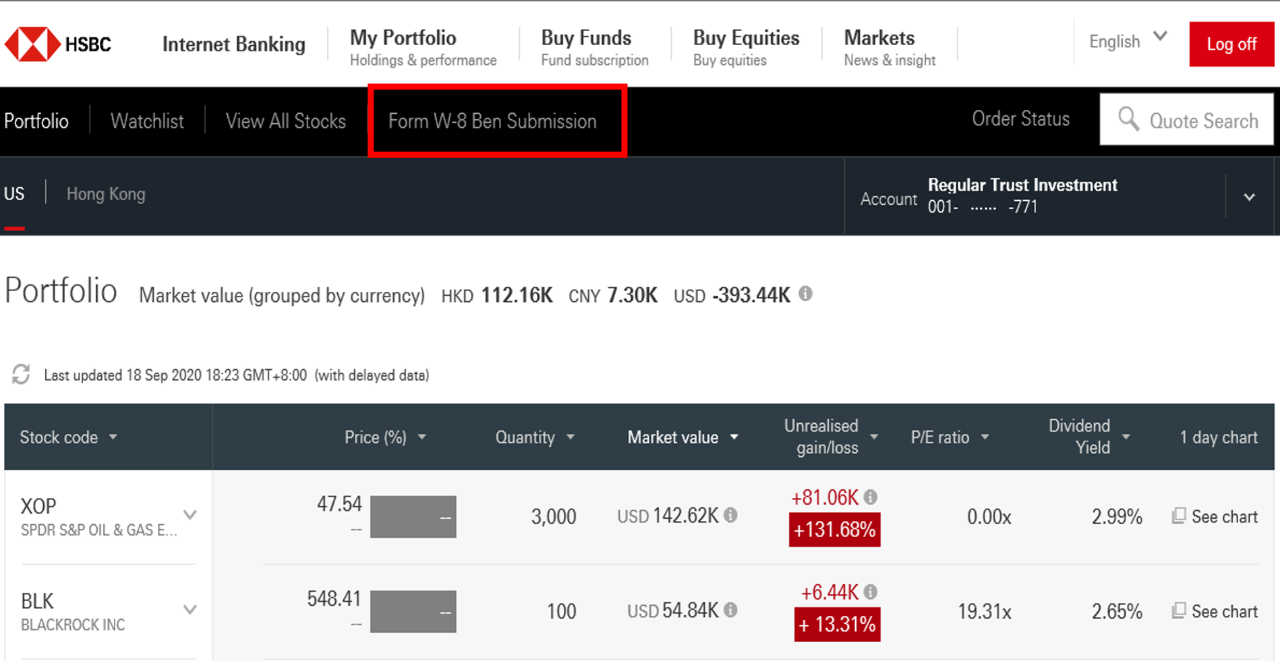
Task: Click the BLK dividend yield 2.65%
Action: pyautogui.click(x=1116, y=611)
